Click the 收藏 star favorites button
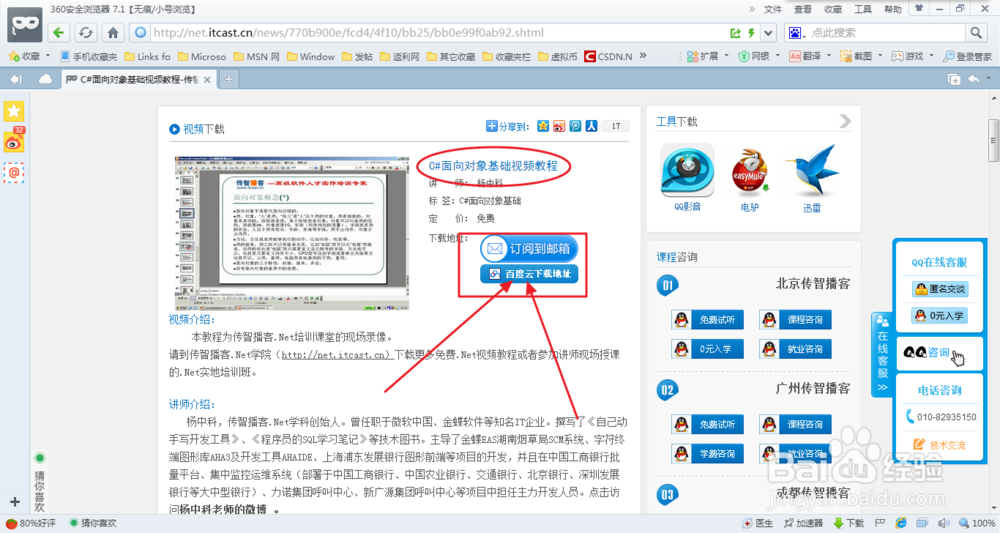This screenshot has height=533, width=1000. click(24, 56)
